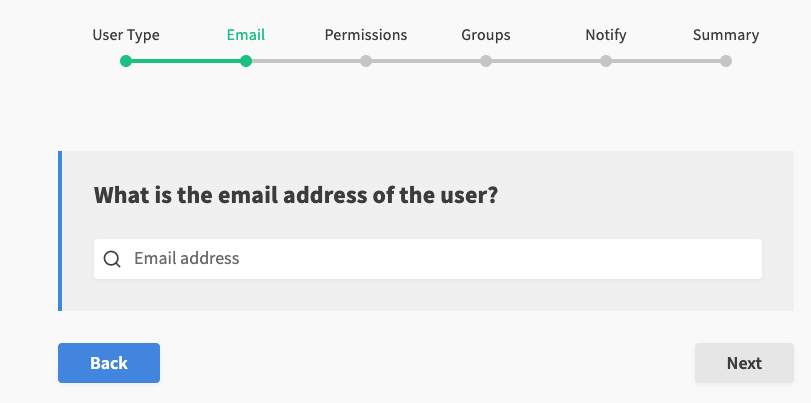Select the green Email step dot

(x=246, y=61)
